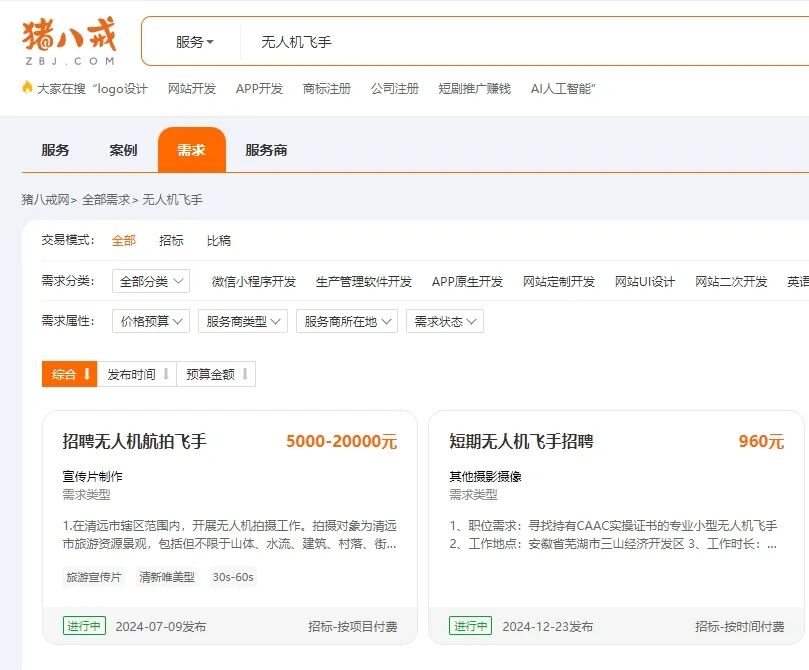
Task: Open the 需求状态 filter dropdown
Action: point(444,321)
